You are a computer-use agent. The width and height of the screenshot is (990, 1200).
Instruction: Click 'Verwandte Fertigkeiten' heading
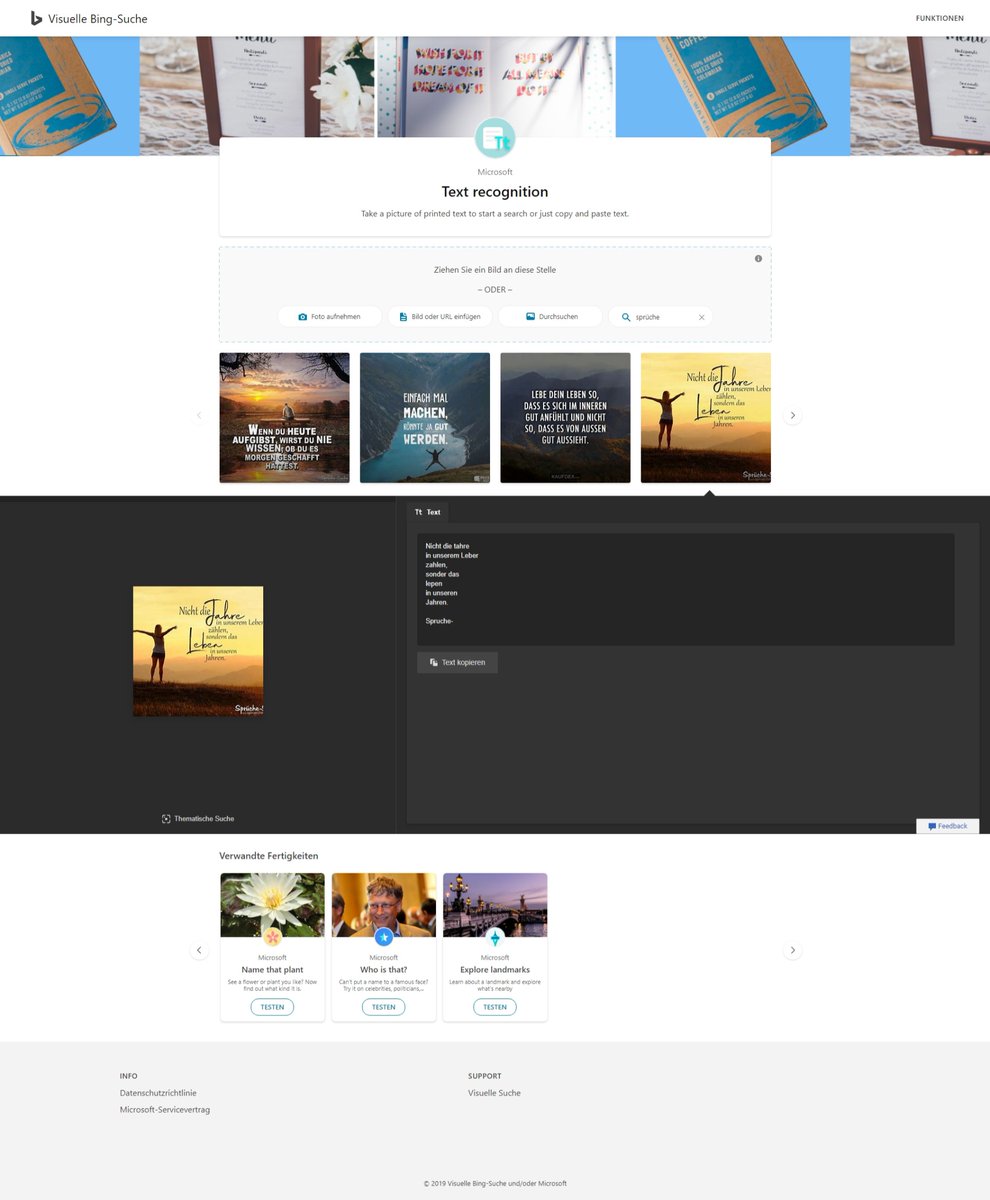pyautogui.click(x=269, y=856)
